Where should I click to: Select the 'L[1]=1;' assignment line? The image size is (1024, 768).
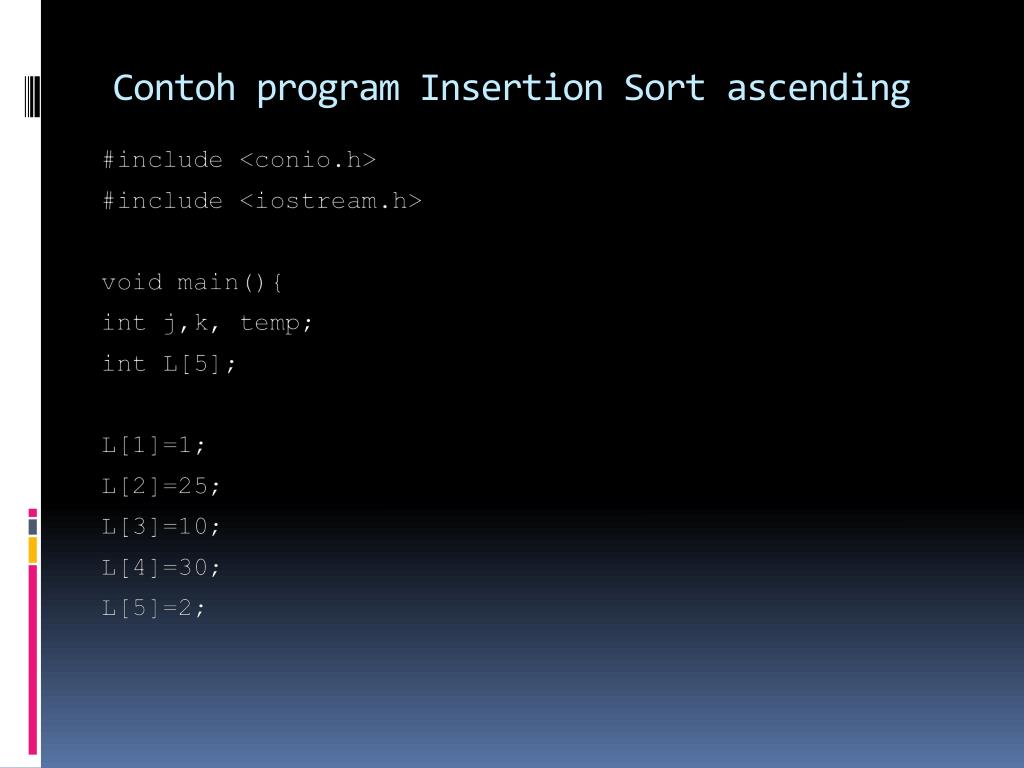153,445
